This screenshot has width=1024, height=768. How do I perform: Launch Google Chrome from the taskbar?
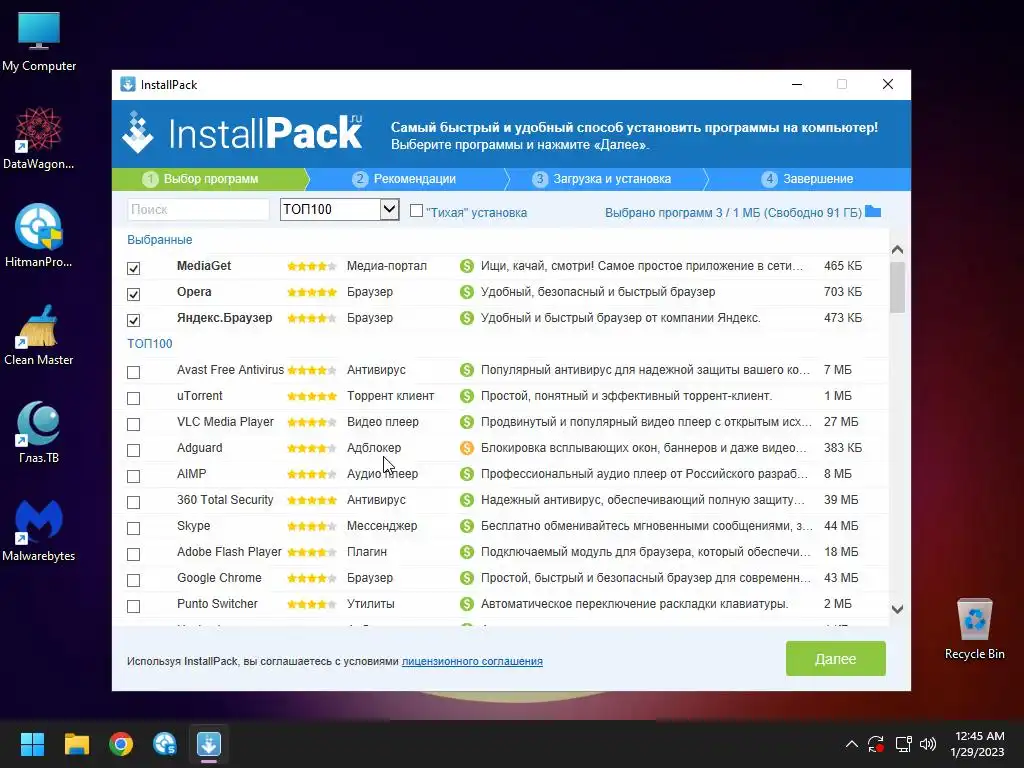coord(121,744)
